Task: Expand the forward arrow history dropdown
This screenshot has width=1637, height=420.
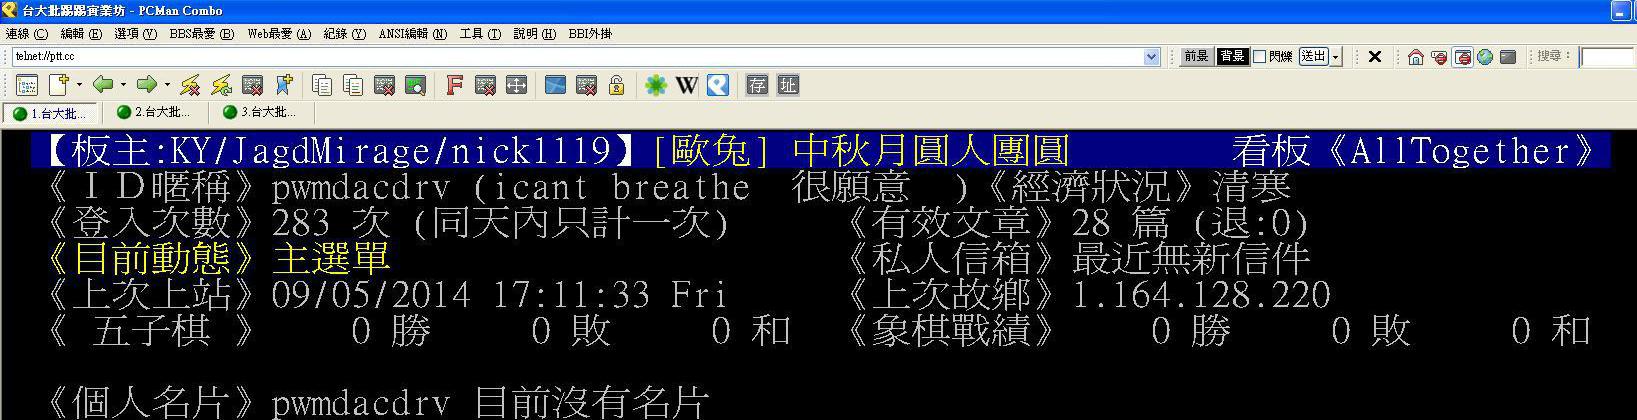Action: point(167,85)
